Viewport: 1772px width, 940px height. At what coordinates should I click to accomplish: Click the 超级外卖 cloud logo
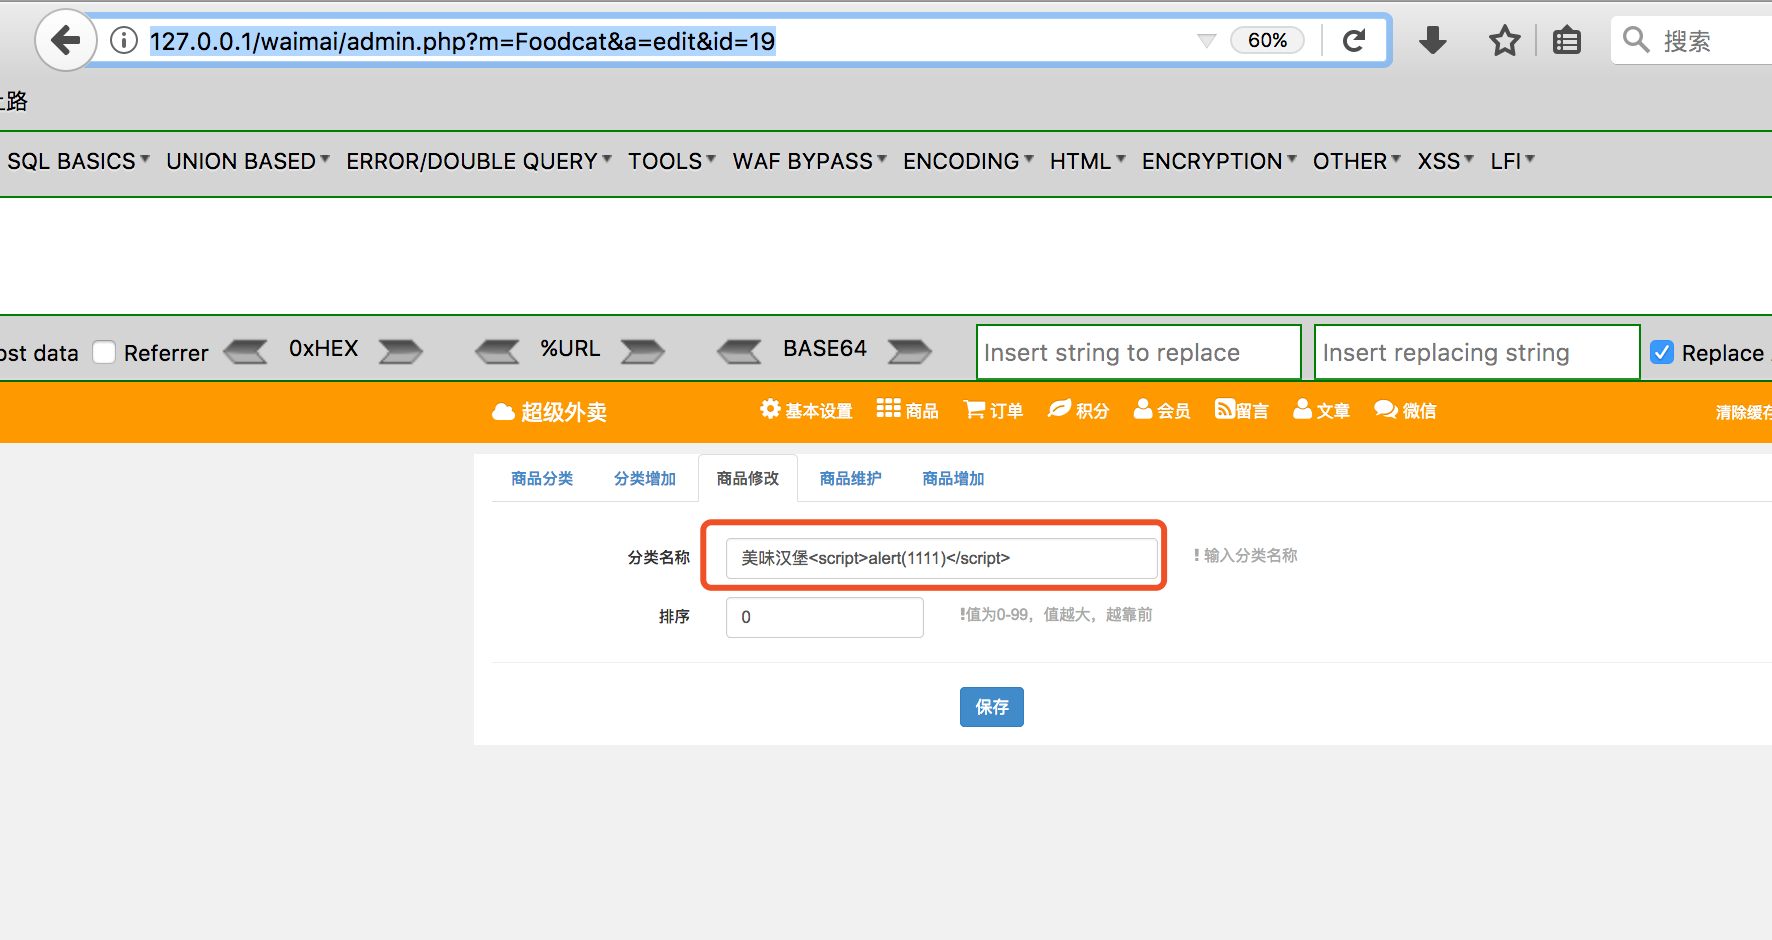[x=549, y=412]
